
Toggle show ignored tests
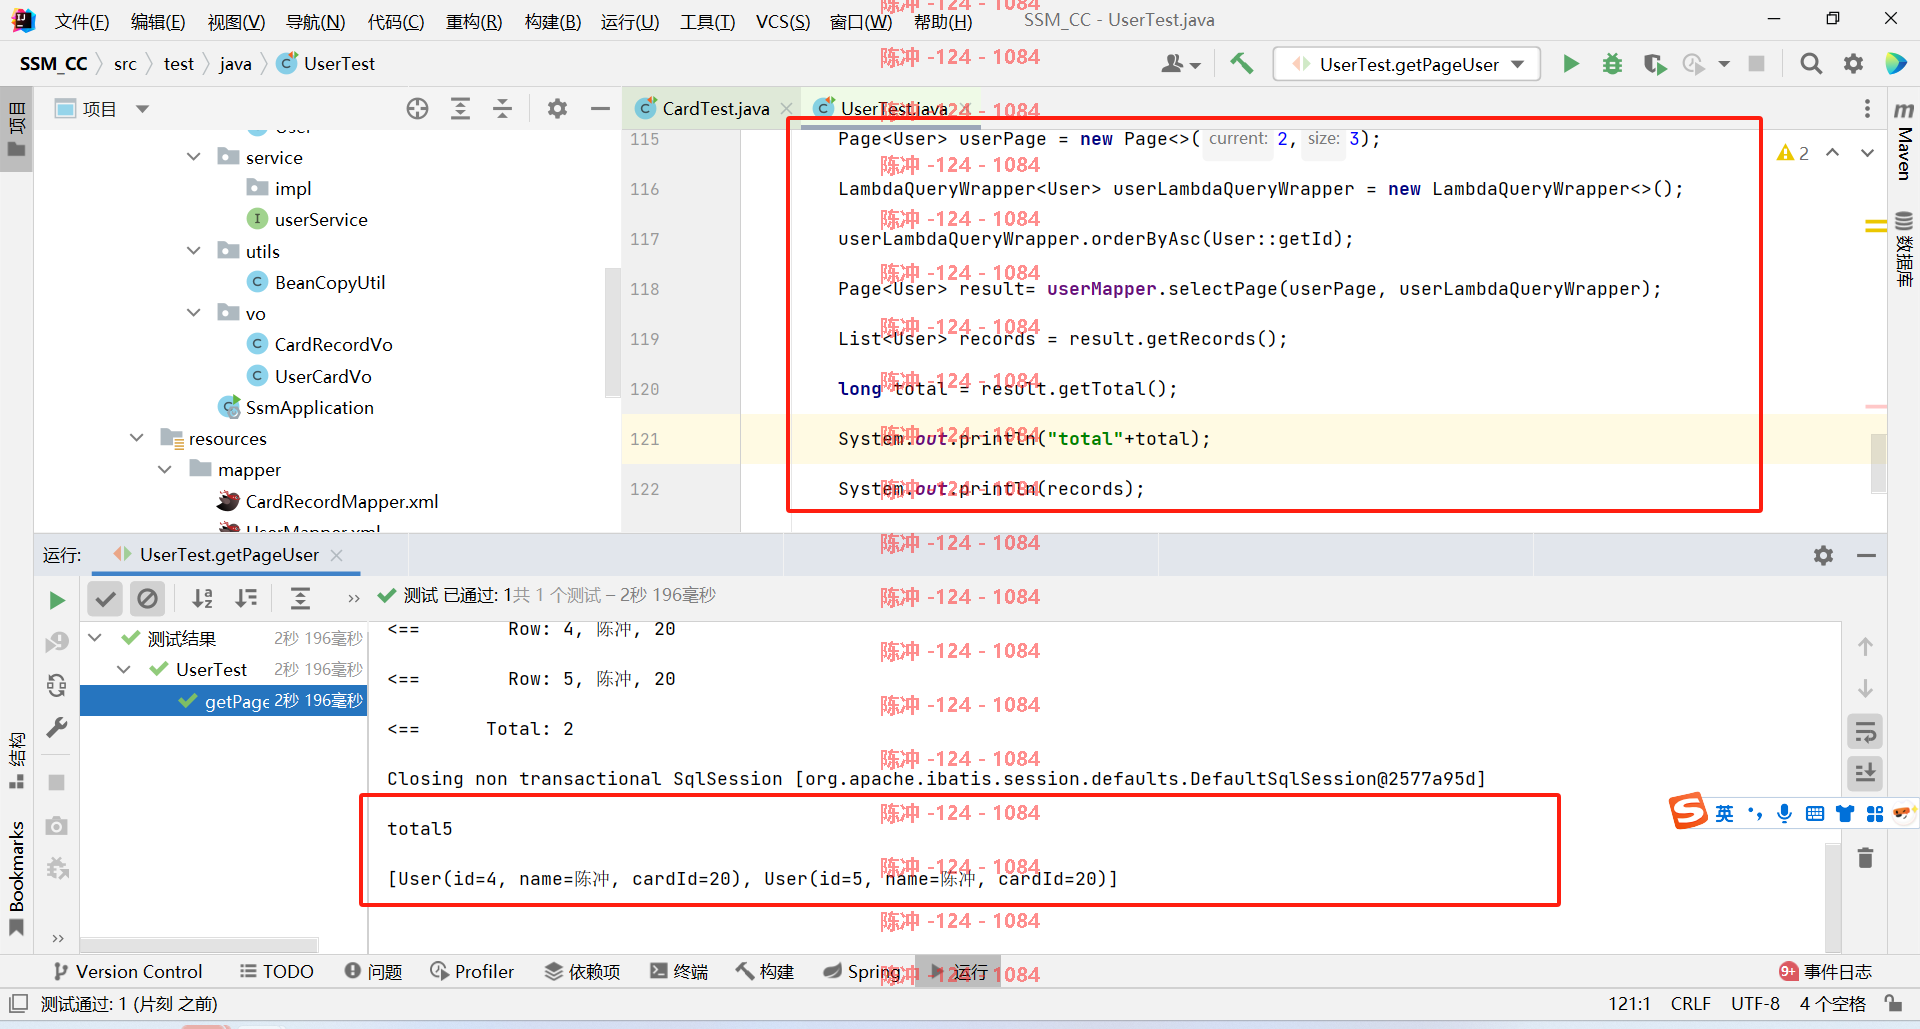coord(147,598)
